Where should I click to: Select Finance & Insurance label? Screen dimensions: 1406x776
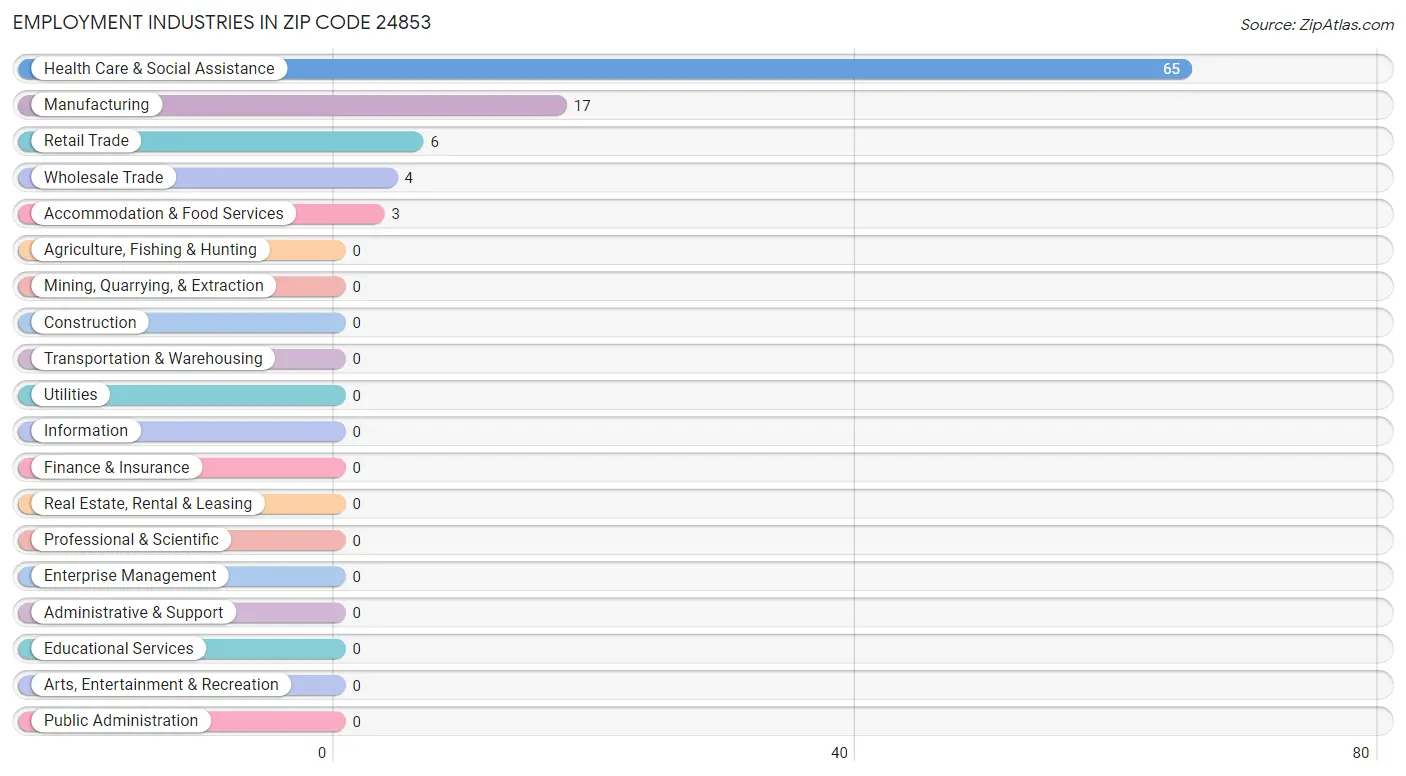pos(116,467)
